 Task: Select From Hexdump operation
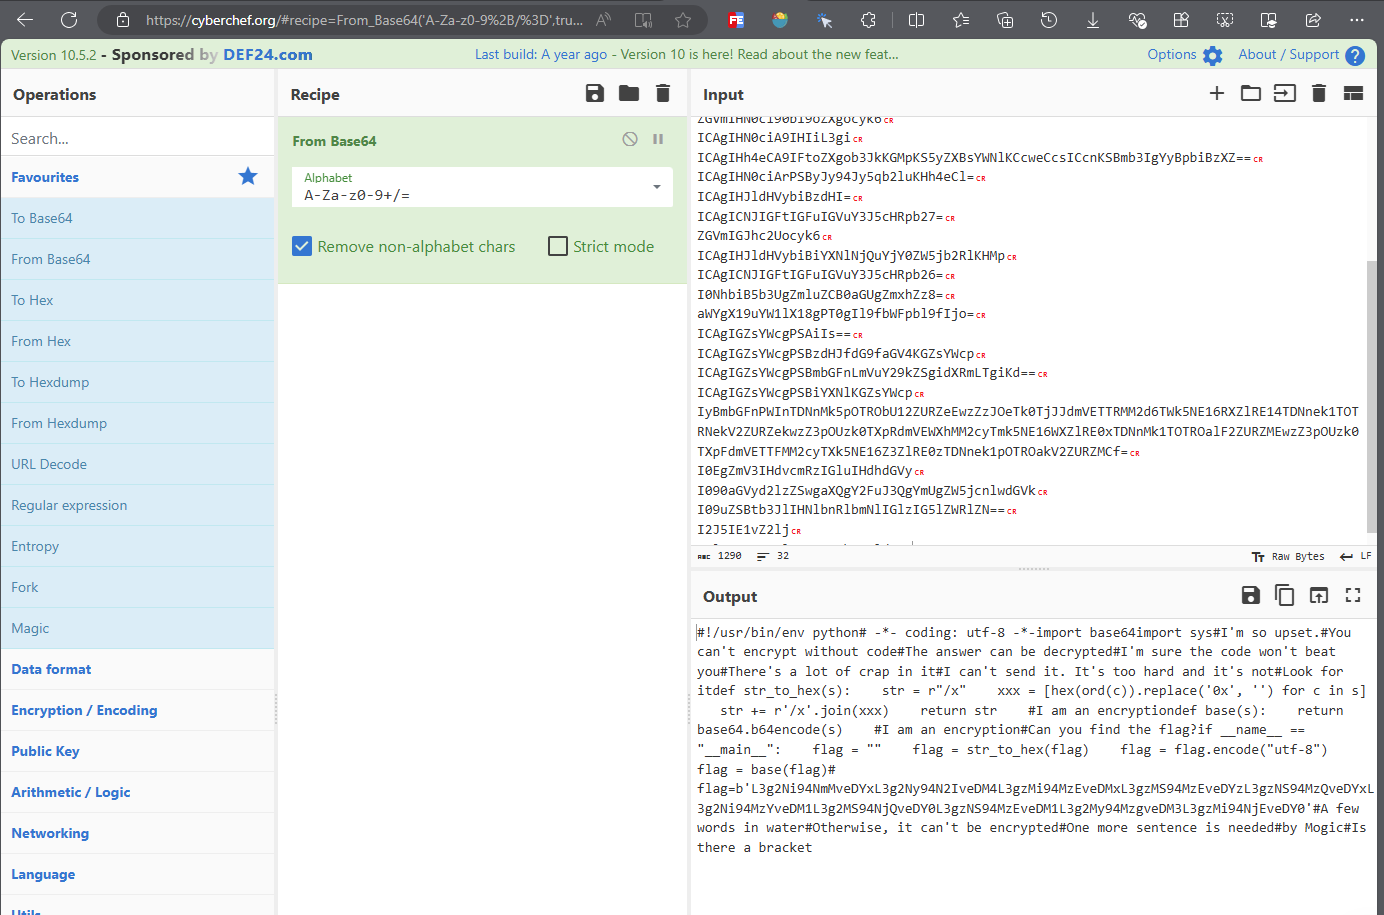(137, 423)
